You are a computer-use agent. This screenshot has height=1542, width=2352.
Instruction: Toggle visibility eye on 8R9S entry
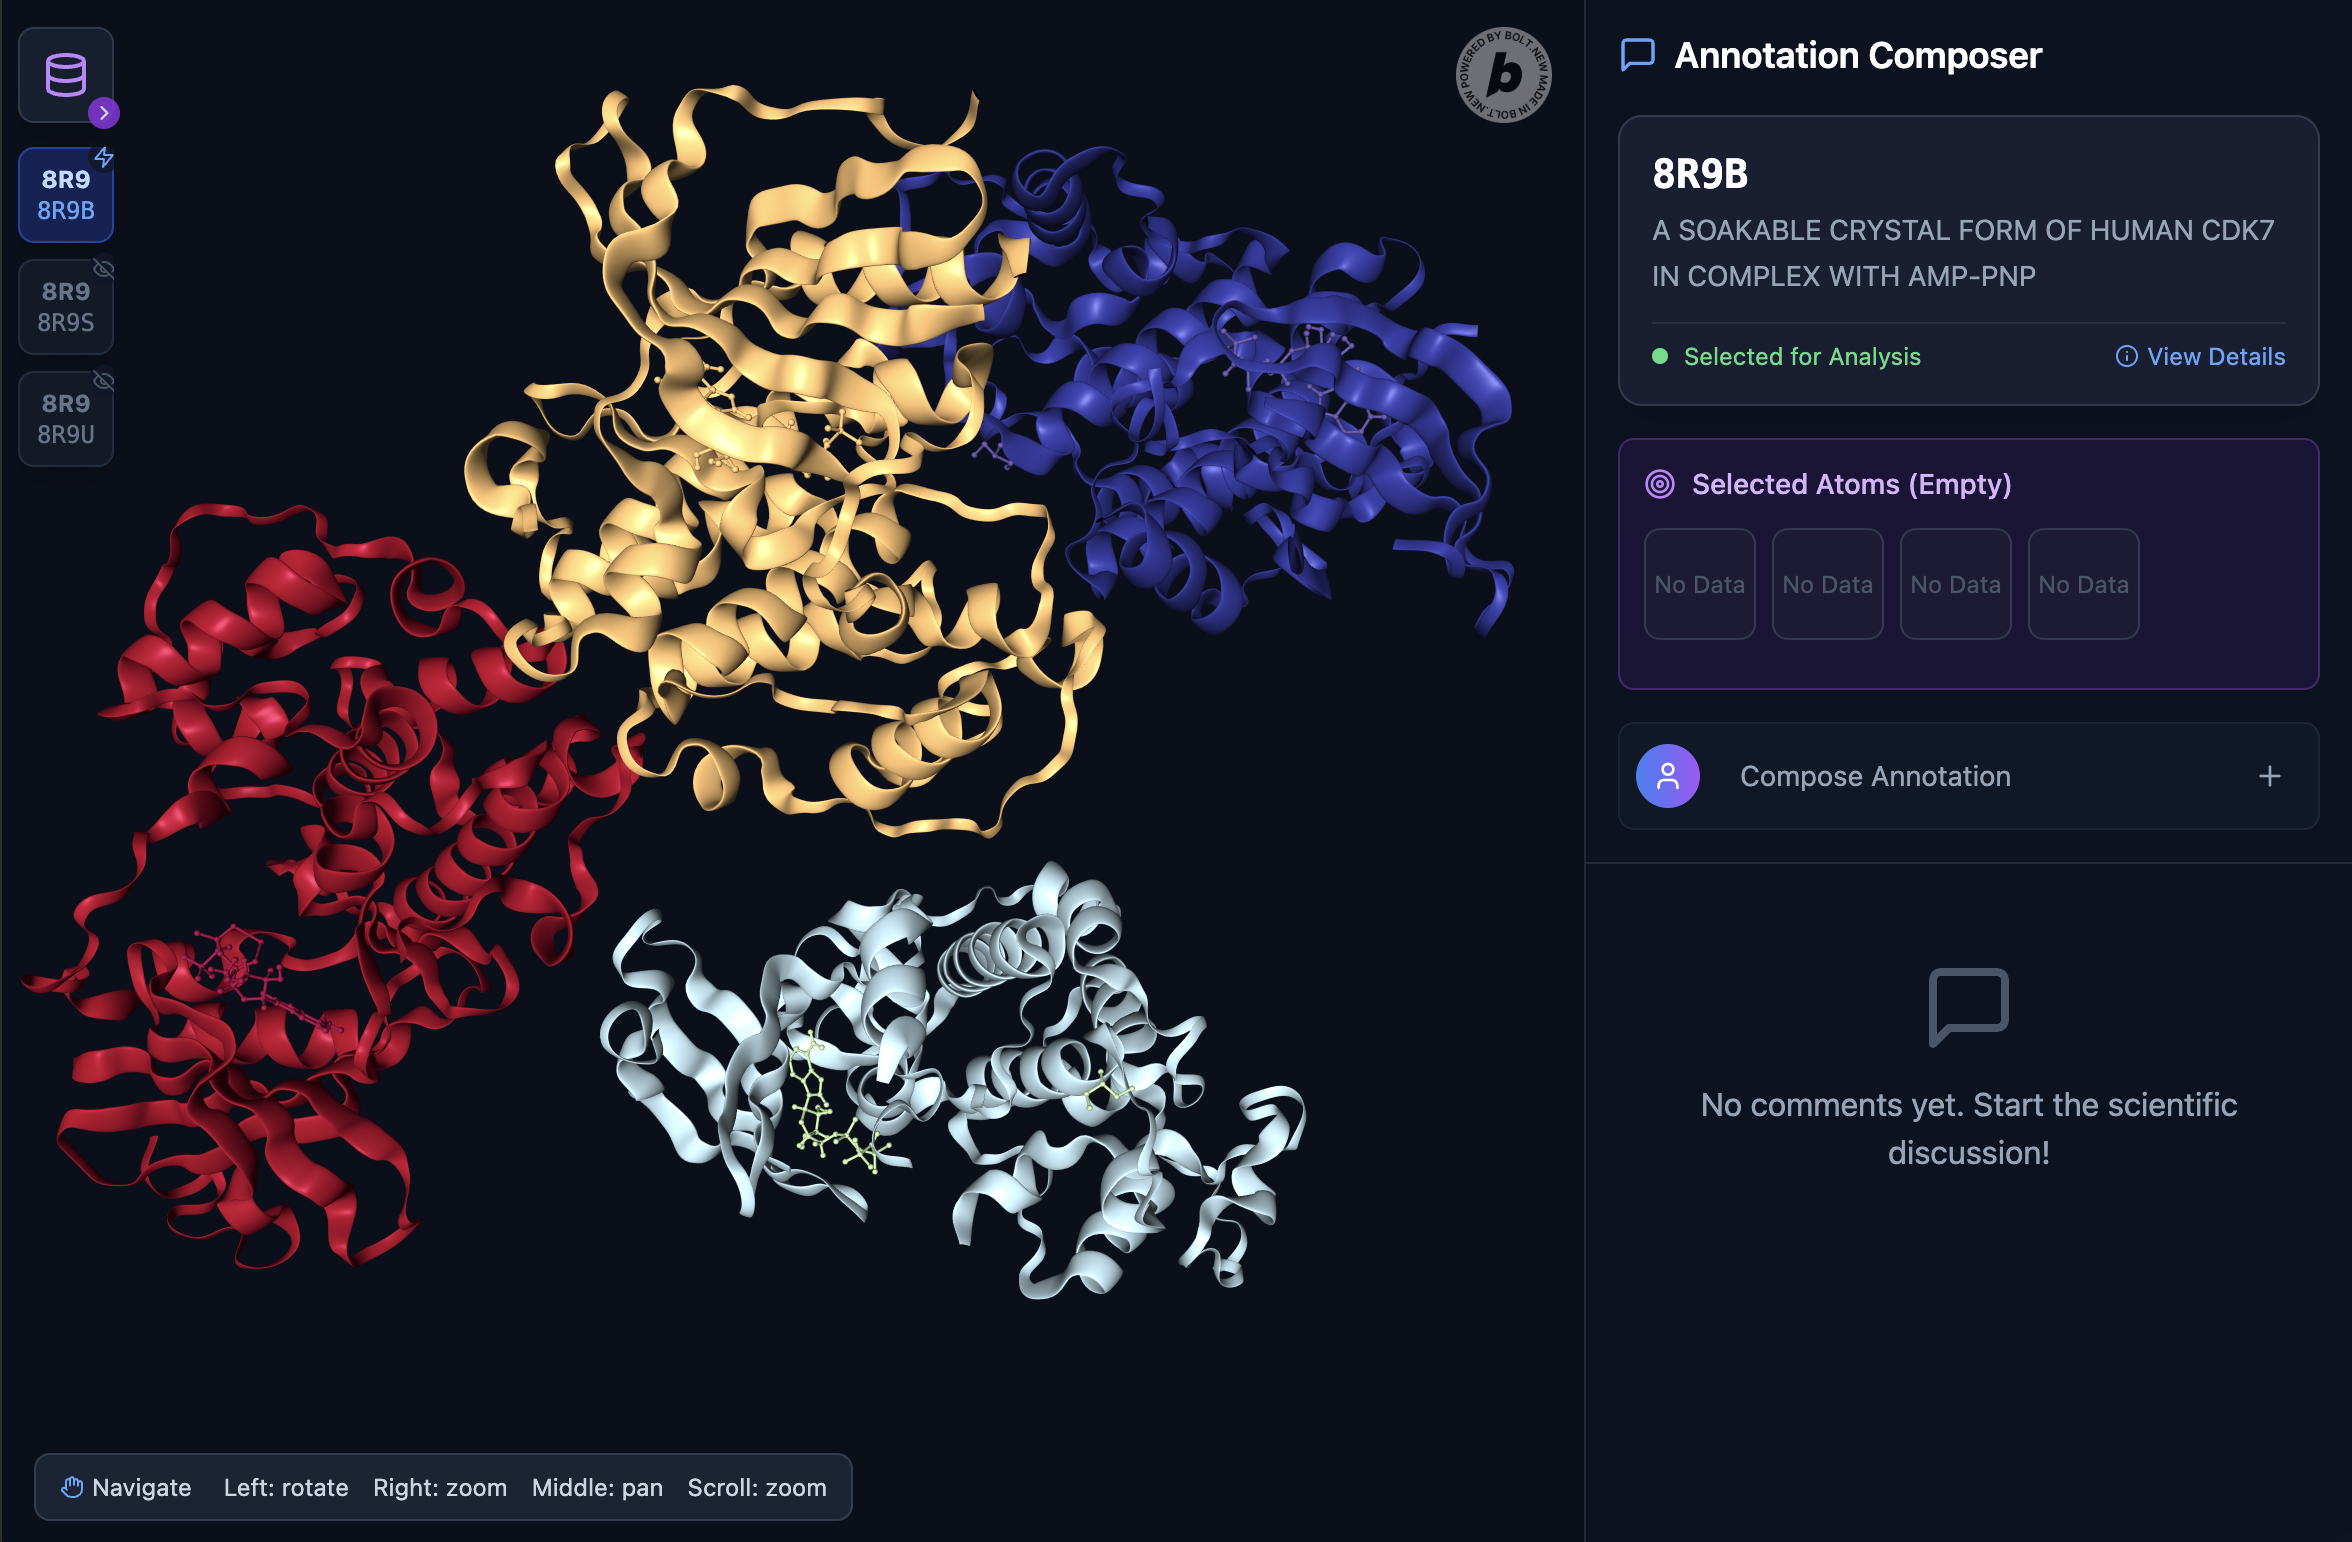(104, 269)
